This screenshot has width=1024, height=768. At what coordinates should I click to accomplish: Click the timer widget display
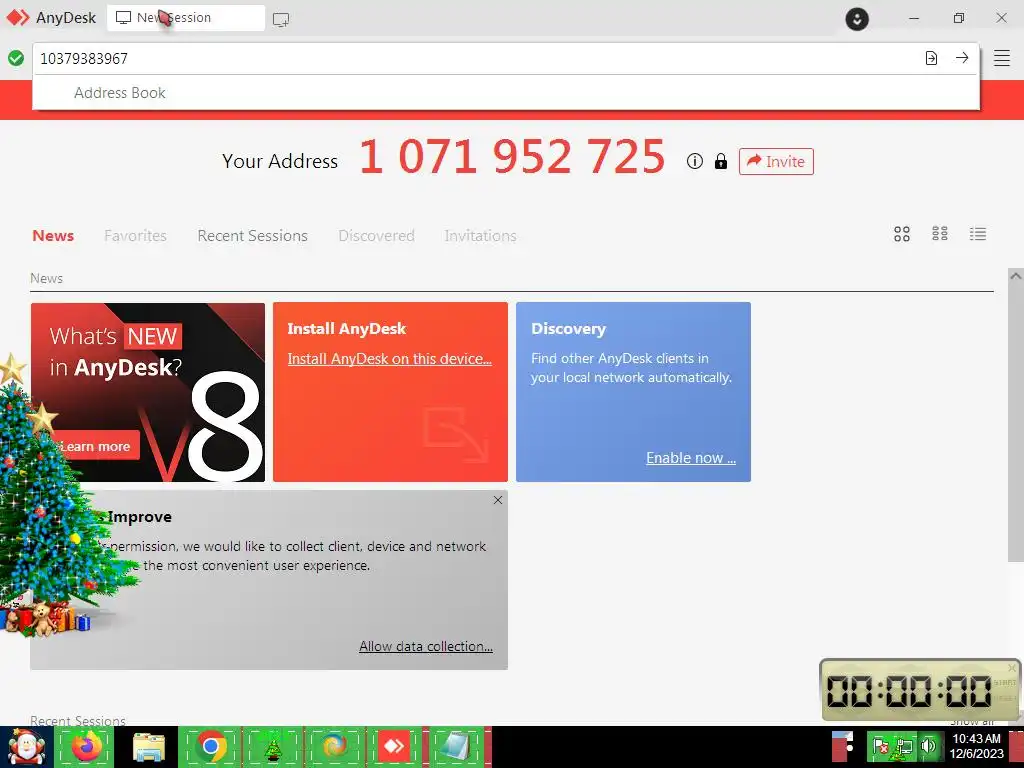(908, 691)
